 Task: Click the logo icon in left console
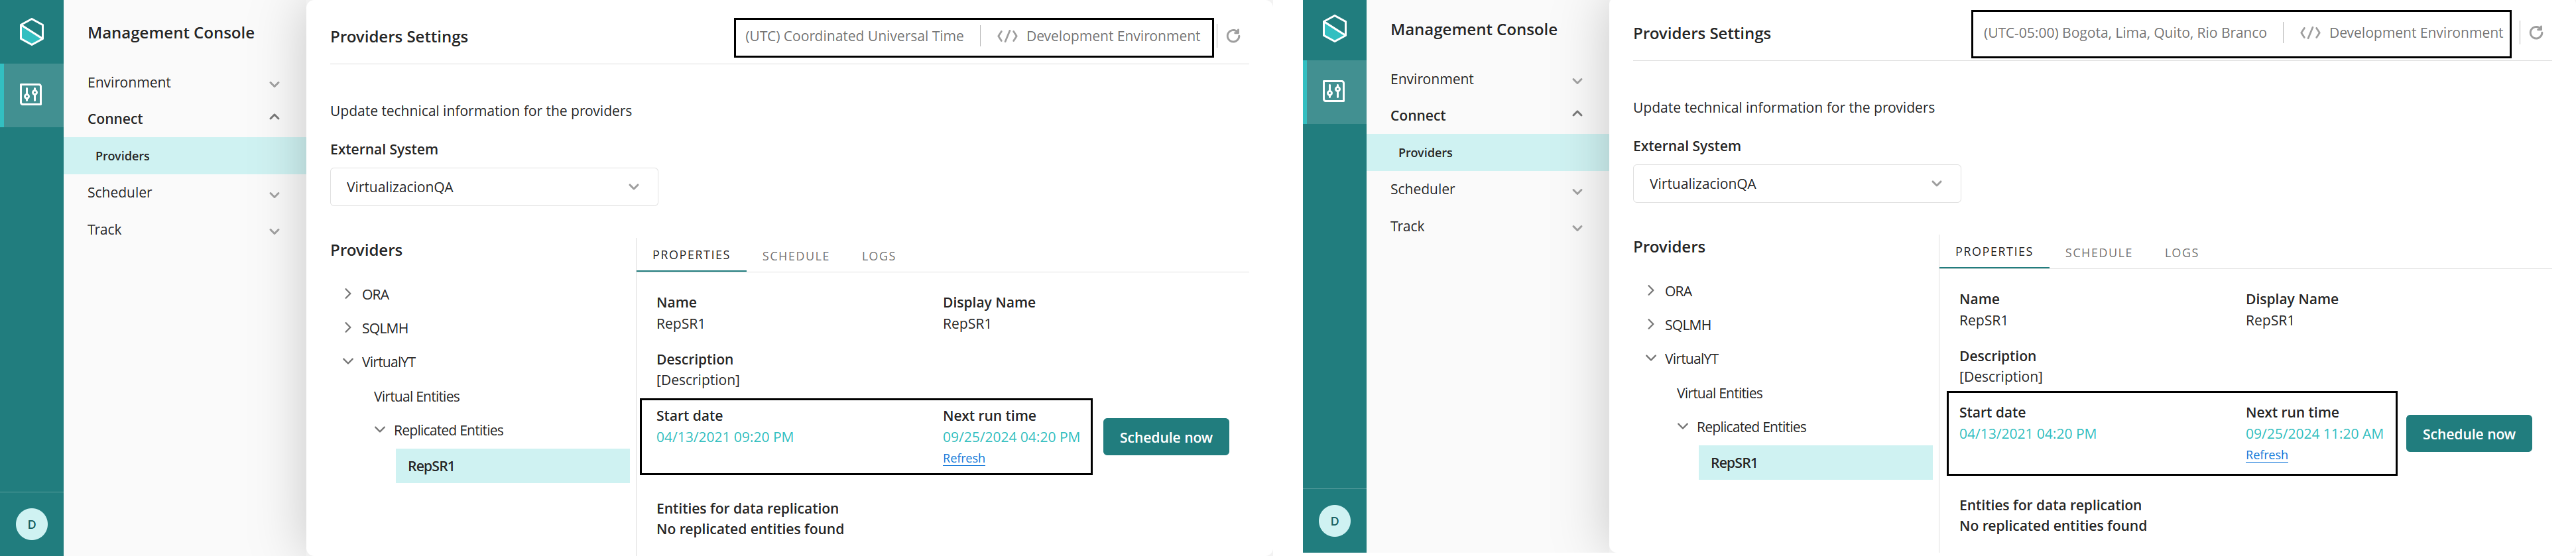32,31
